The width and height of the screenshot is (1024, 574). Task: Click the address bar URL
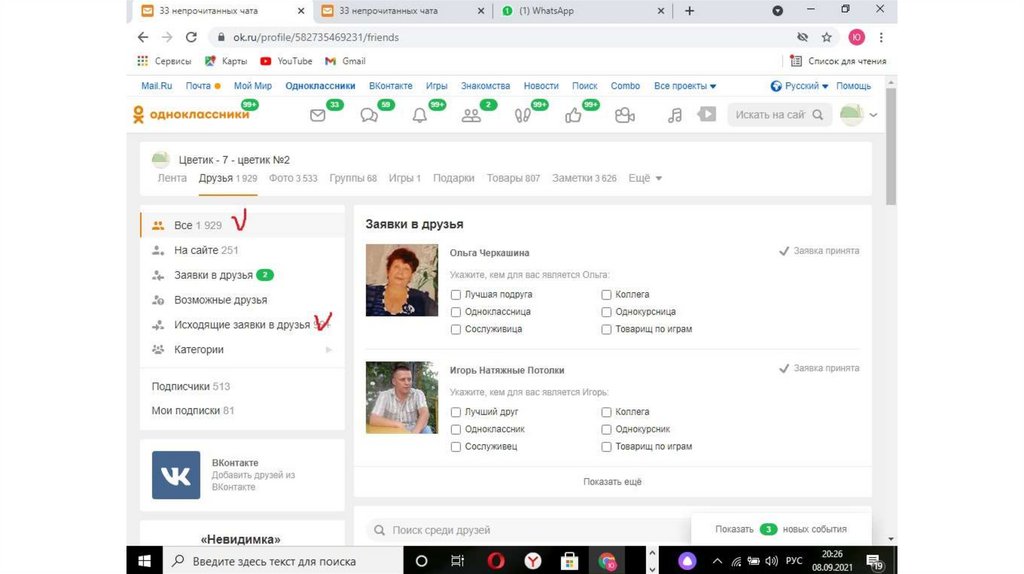tap(316, 37)
